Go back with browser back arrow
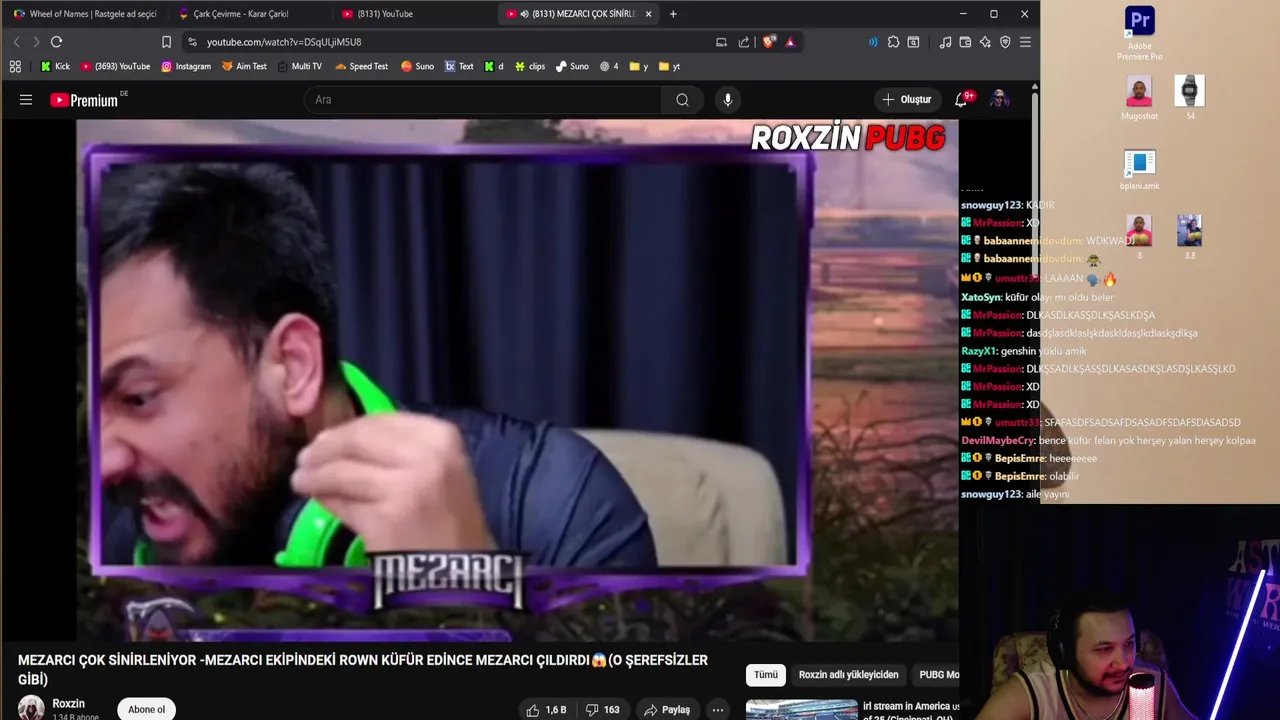1280x720 pixels. [16, 42]
